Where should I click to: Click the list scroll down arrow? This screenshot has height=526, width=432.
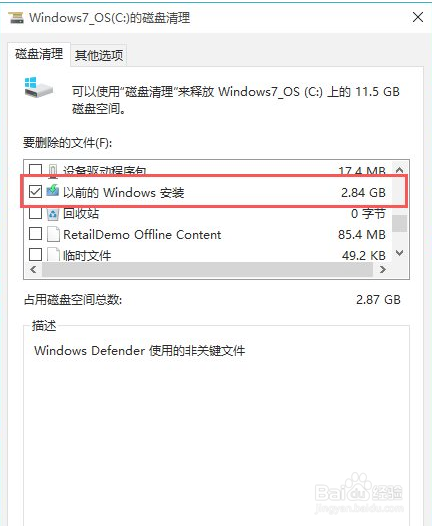(399, 253)
